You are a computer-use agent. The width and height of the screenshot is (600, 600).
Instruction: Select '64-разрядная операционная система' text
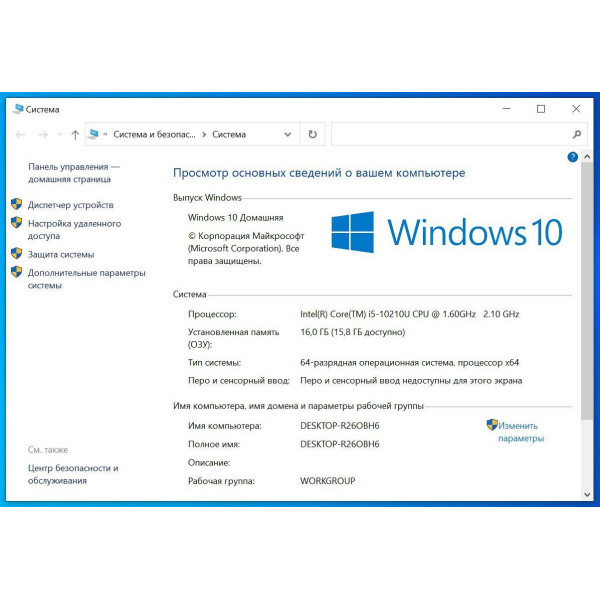[377, 363]
